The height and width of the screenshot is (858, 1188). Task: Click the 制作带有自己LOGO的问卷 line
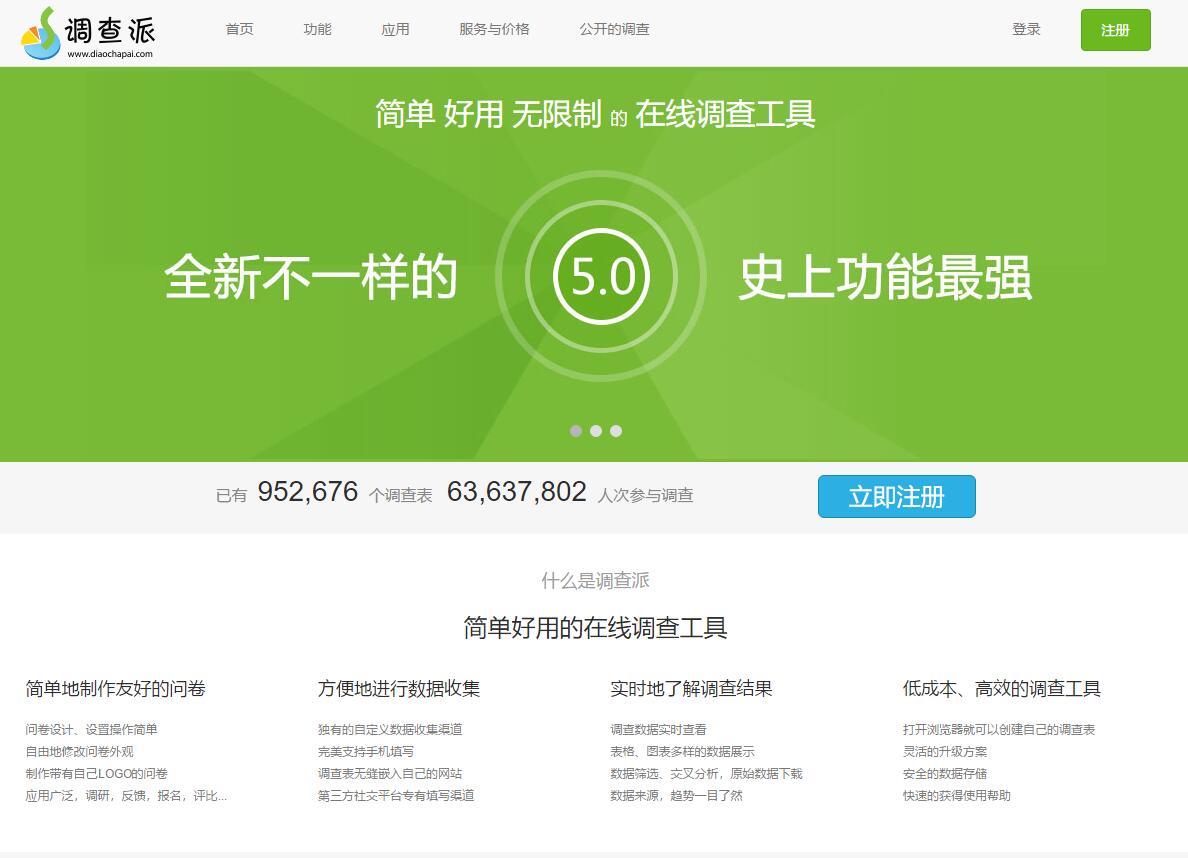point(96,773)
